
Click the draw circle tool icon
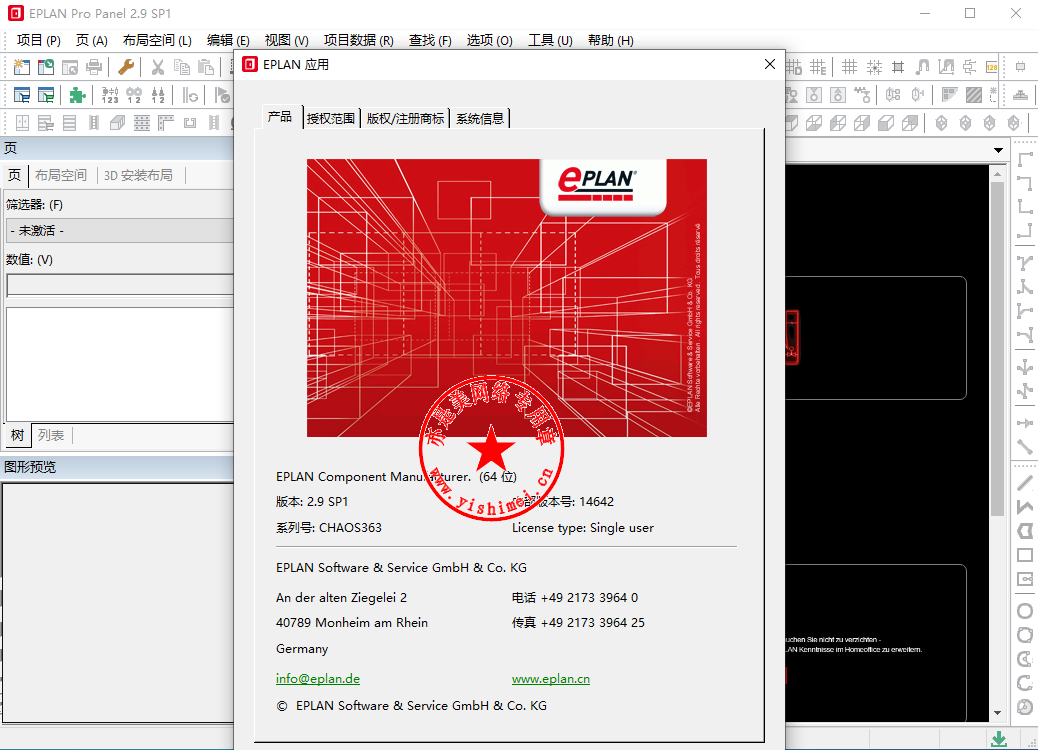(1025, 610)
